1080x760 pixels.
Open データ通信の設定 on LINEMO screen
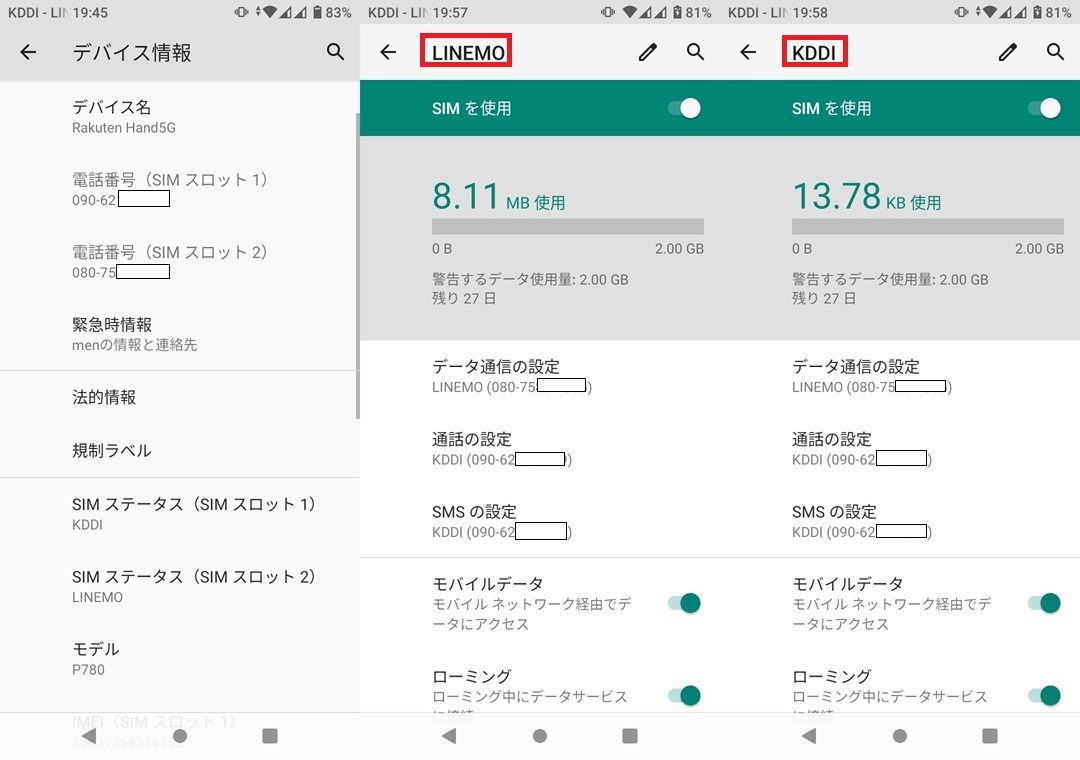[540, 376]
